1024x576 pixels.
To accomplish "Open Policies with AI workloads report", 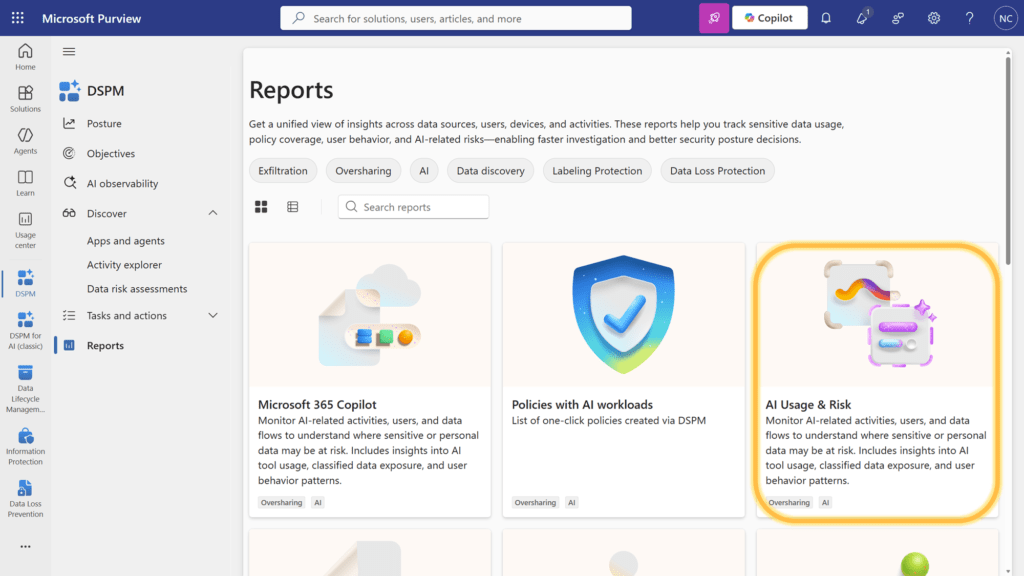I will coord(624,380).
